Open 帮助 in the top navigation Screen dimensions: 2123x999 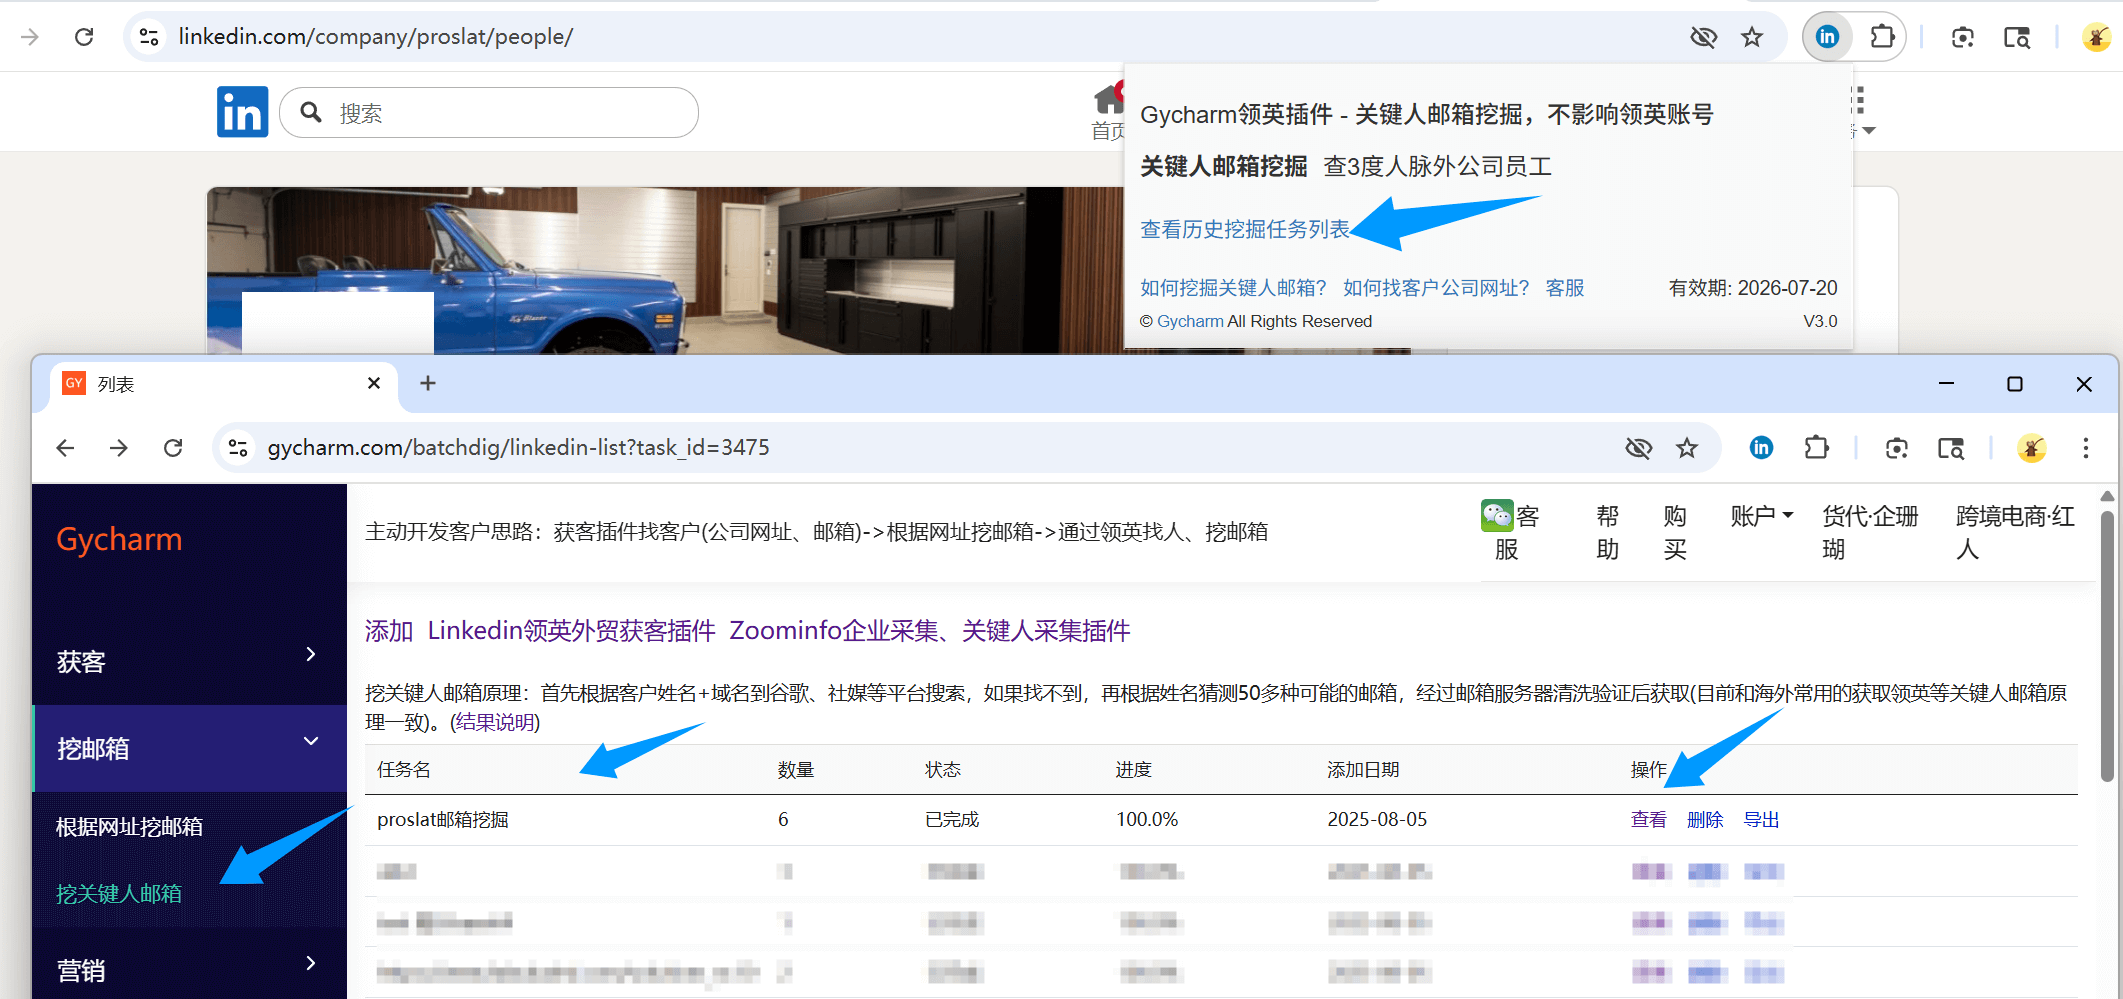(x=1607, y=532)
